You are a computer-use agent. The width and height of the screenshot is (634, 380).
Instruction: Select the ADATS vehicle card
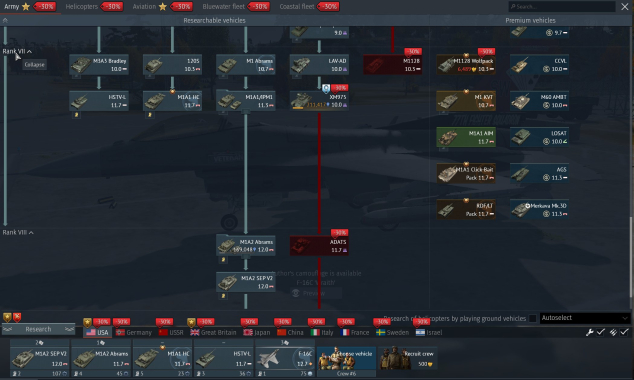point(319,246)
